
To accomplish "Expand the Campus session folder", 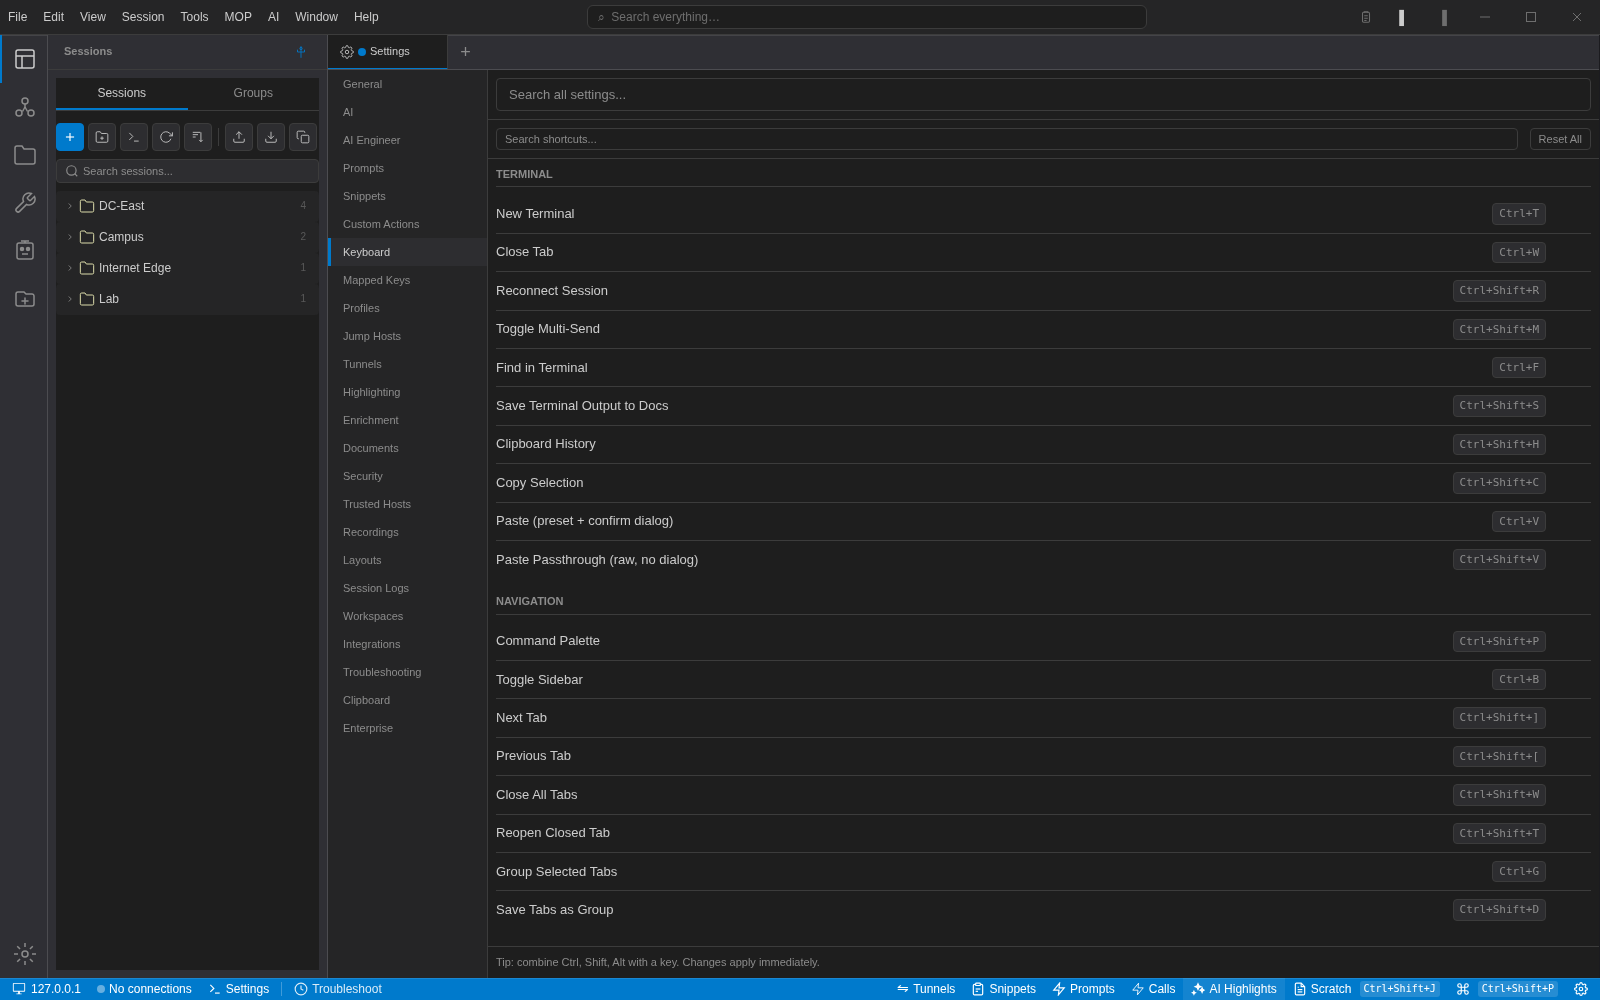I will [x=187, y=237].
